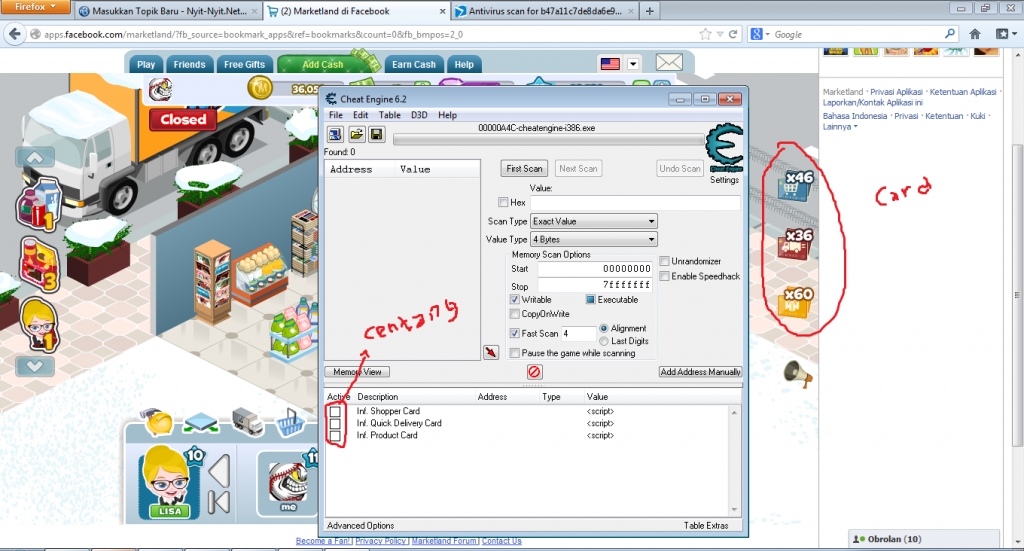
Task: Click the Lisa avatar portrait
Action: (168, 483)
